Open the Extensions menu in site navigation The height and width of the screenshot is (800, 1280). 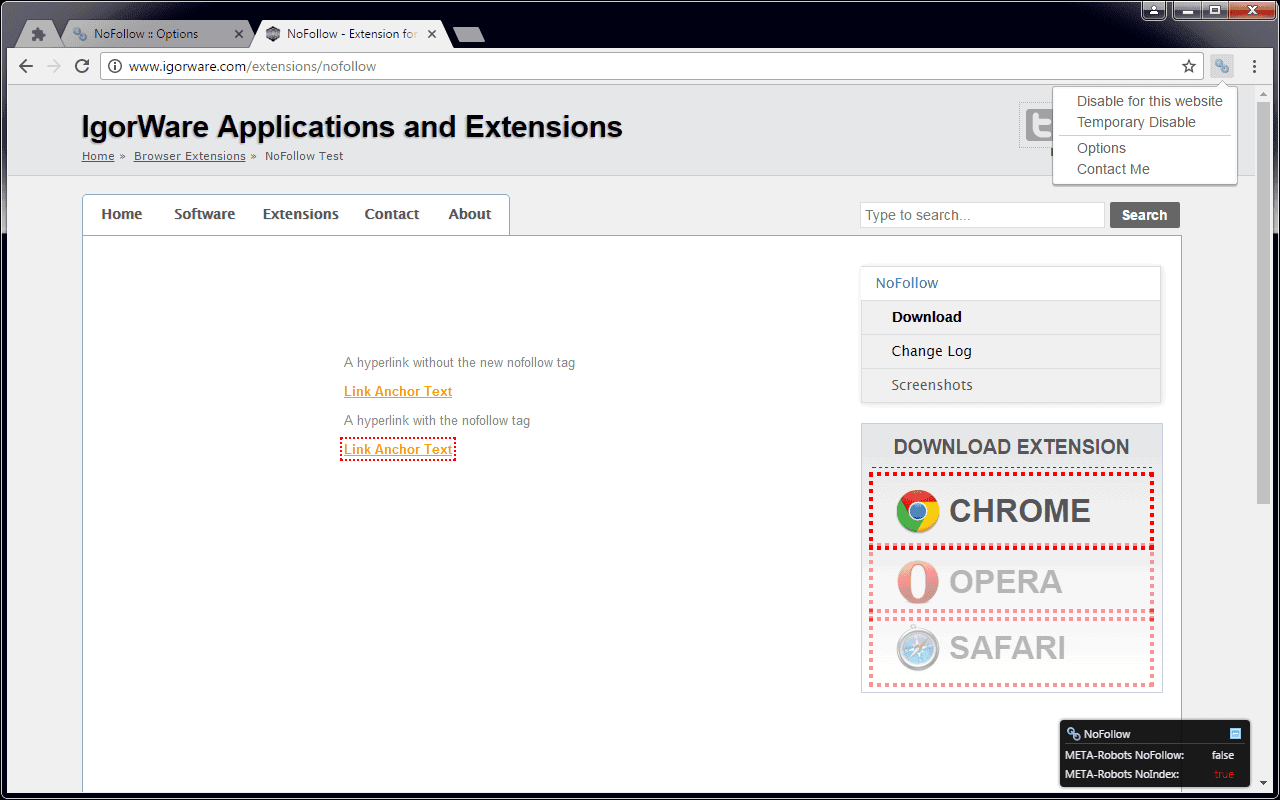[x=300, y=214]
